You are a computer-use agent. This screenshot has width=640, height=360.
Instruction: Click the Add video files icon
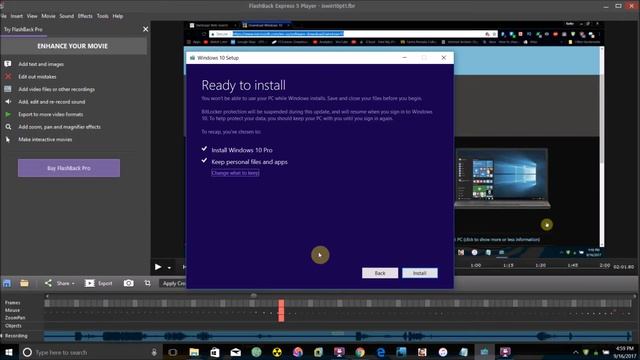click(x=8, y=89)
